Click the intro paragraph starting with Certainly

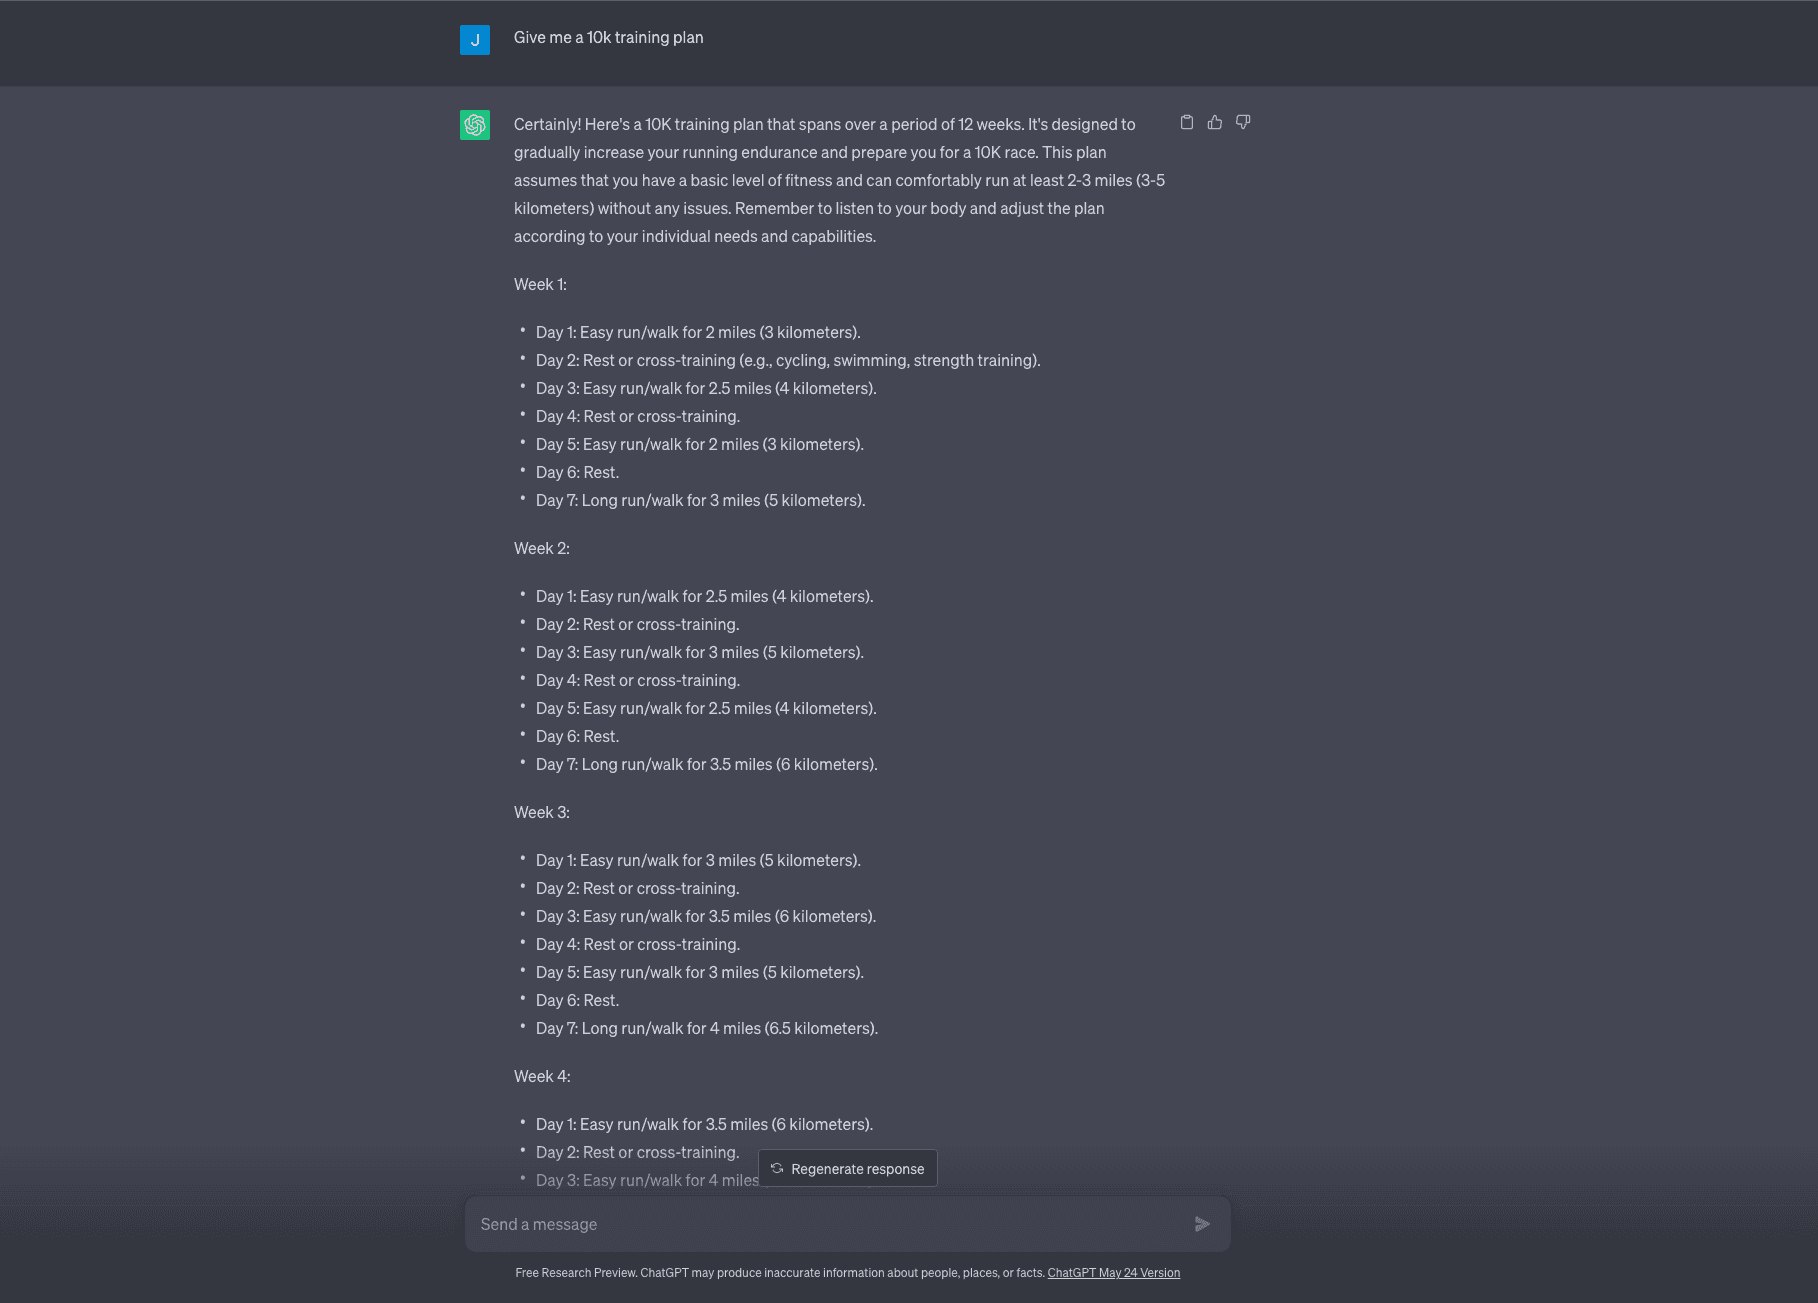(839, 180)
